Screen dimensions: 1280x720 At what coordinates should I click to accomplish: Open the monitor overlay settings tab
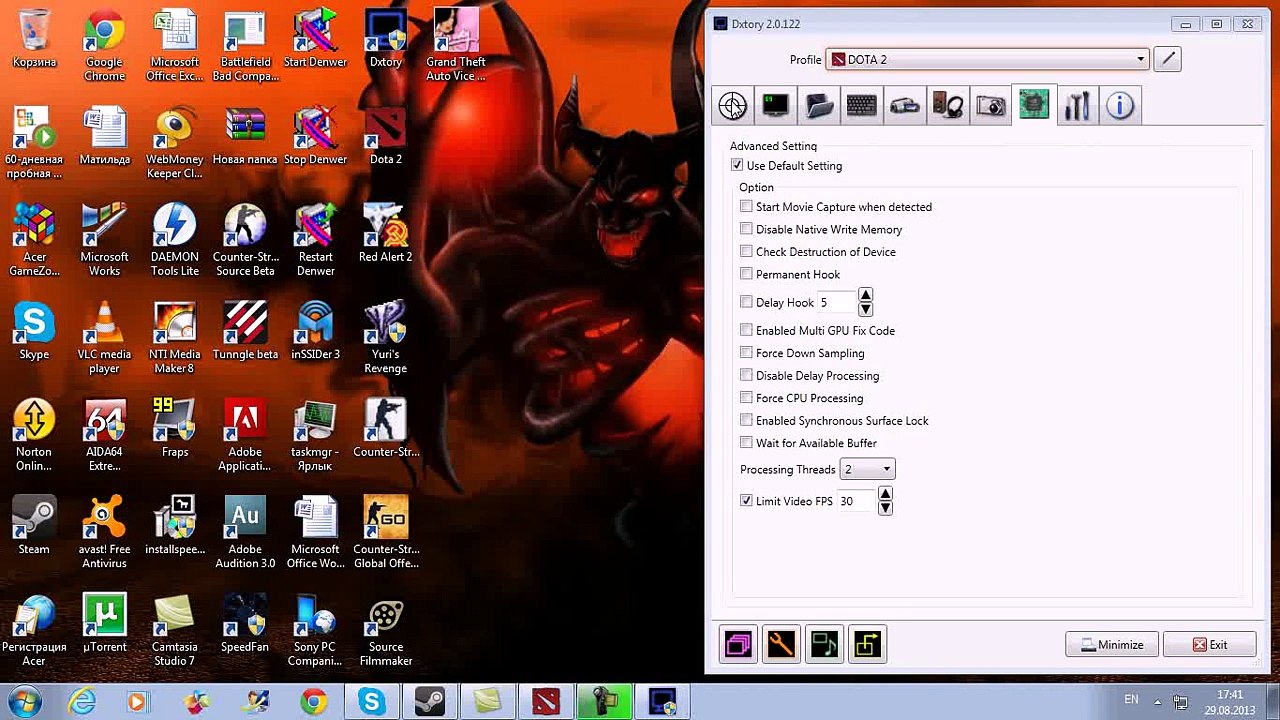click(x=776, y=106)
